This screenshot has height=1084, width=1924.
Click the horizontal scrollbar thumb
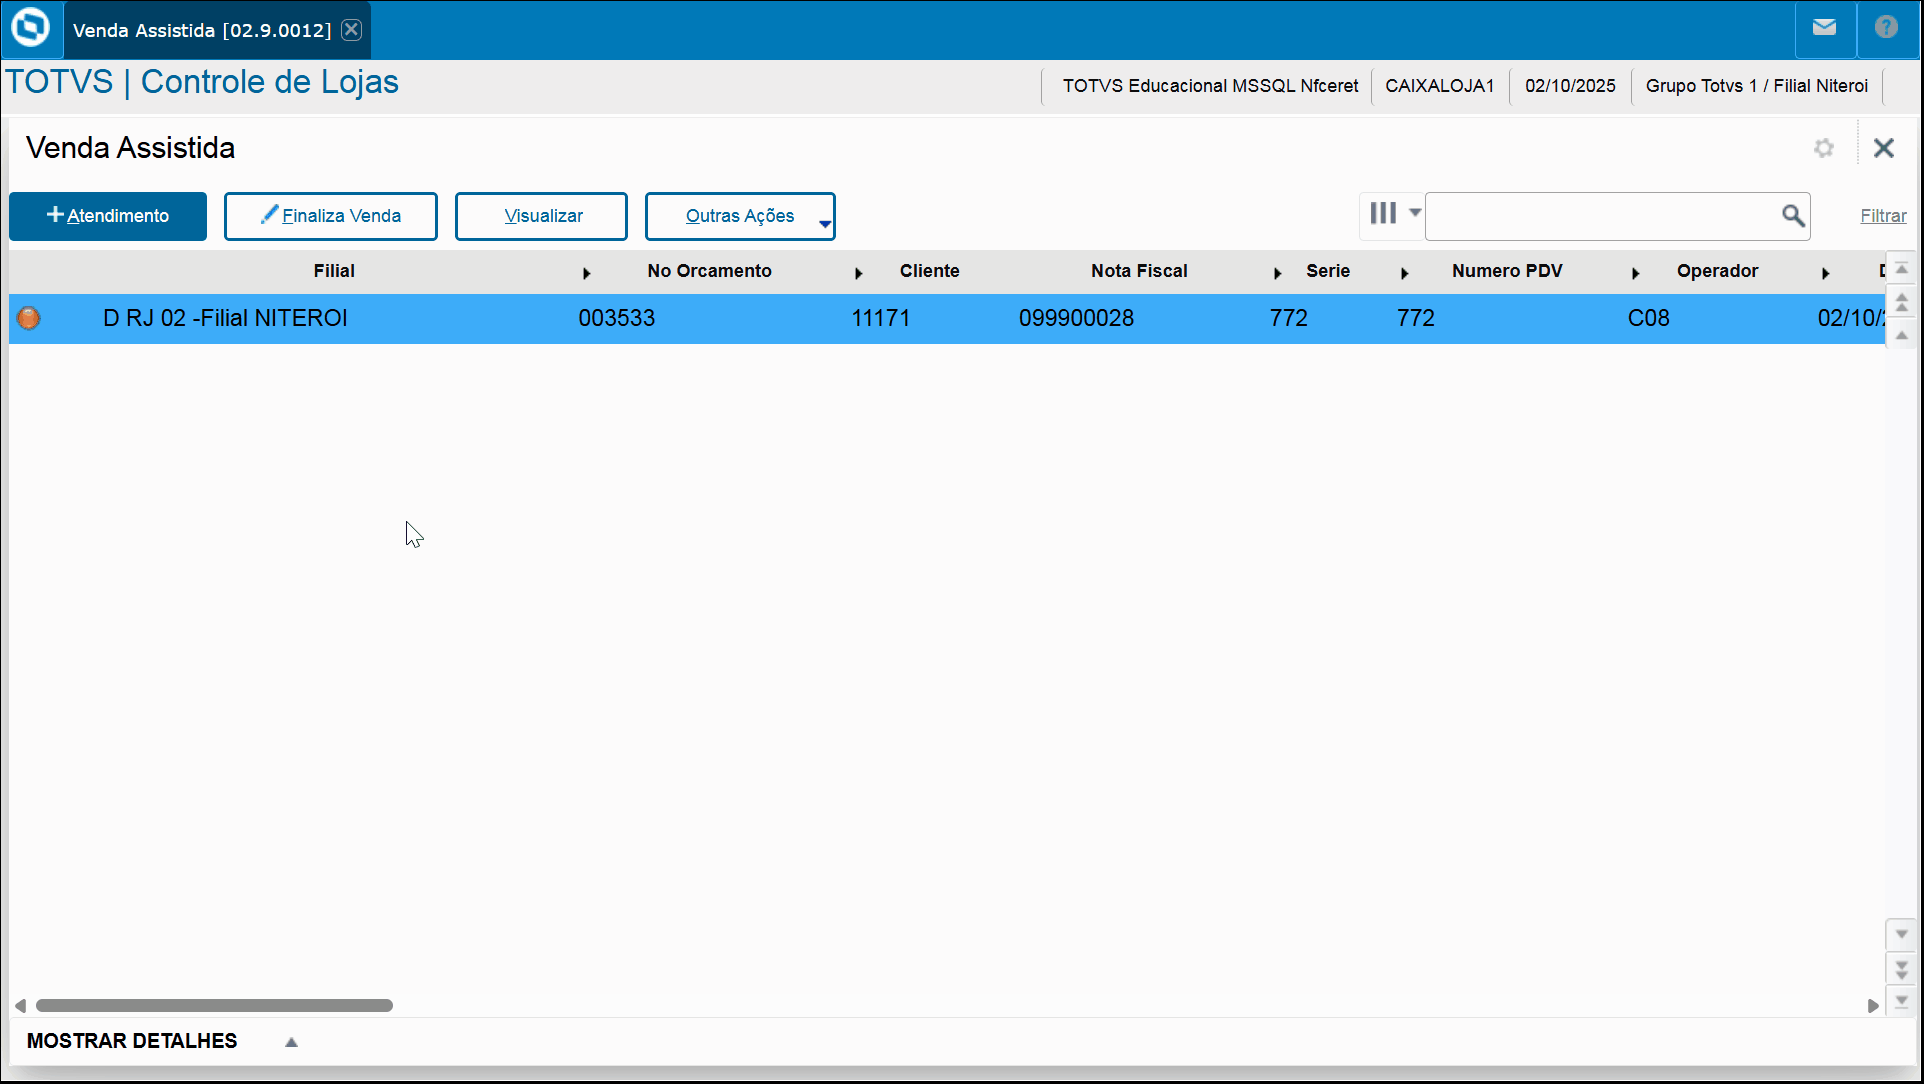(214, 1005)
